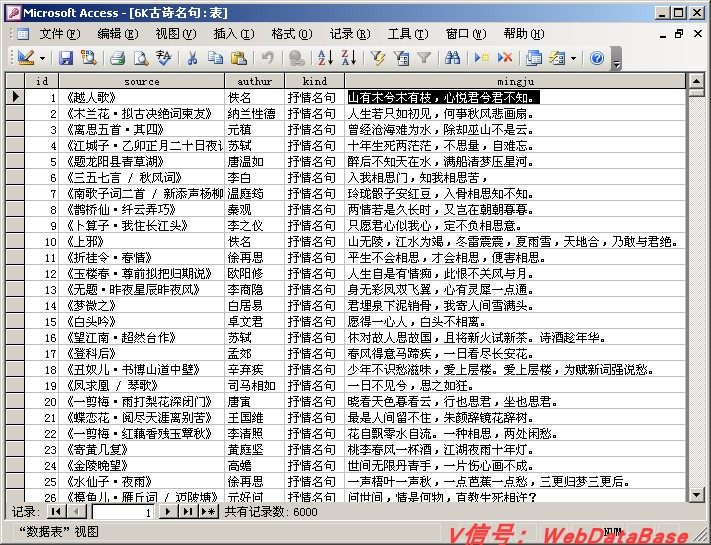Click the New Object AutoForm icon
This screenshot has width=711, height=545.
(557, 58)
